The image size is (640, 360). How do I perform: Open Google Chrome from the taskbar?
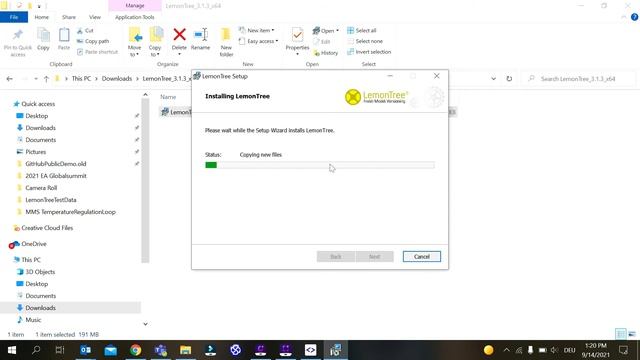136,350
